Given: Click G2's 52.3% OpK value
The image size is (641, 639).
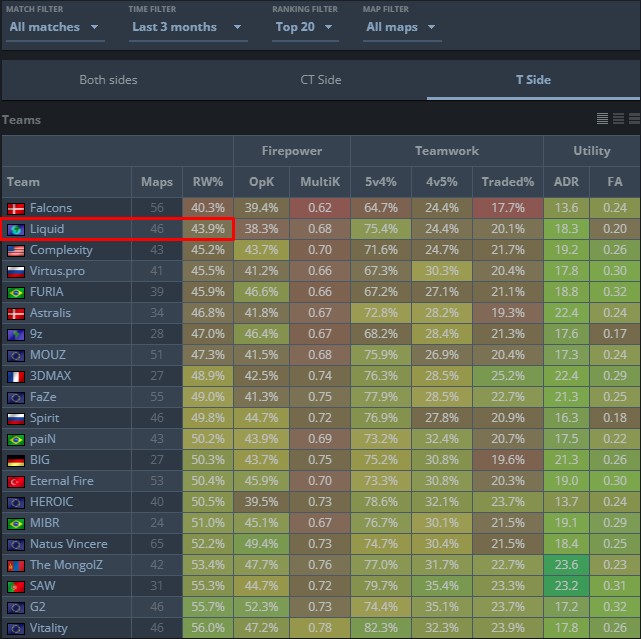Looking at the screenshot, I should [x=261, y=607].
